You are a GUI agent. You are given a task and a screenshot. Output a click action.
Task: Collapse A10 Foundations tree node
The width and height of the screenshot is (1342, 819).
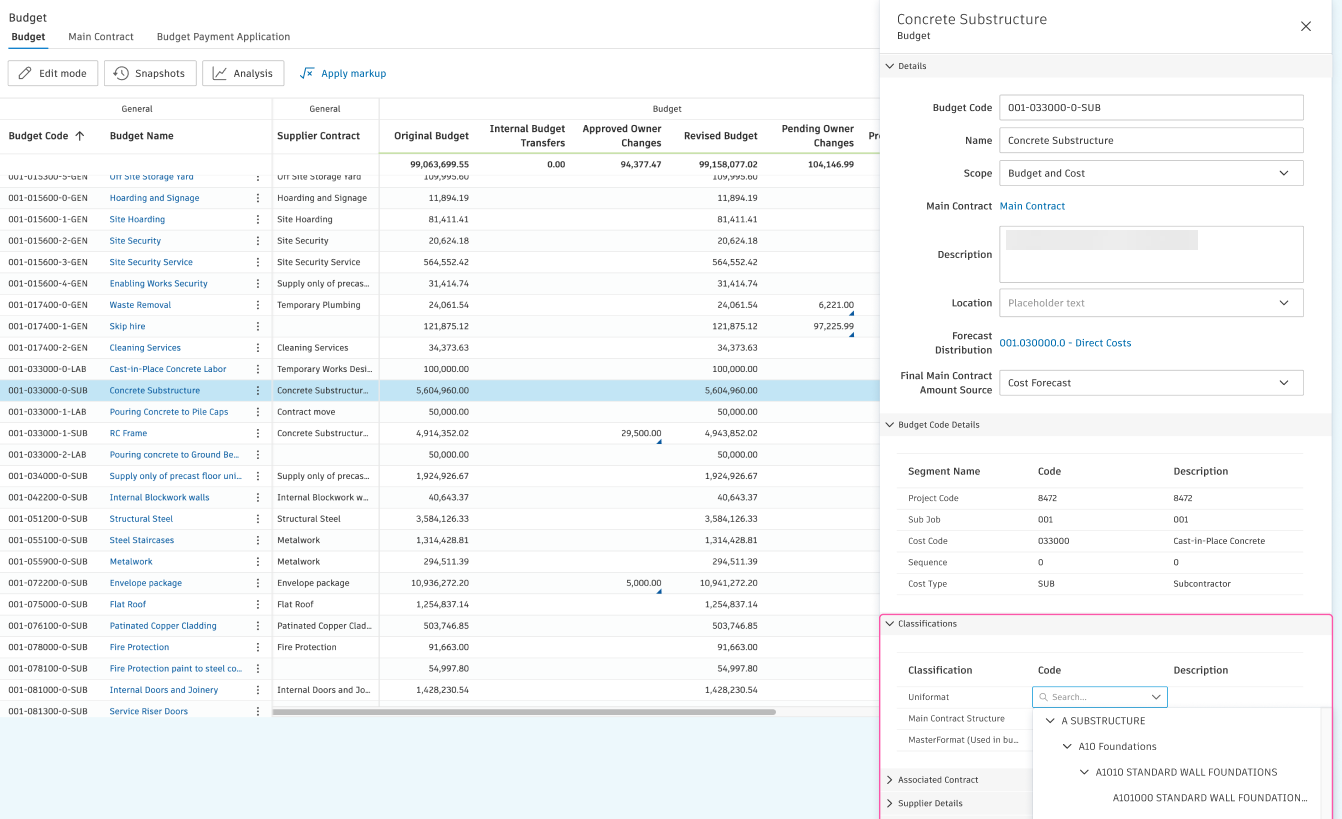coord(1068,747)
